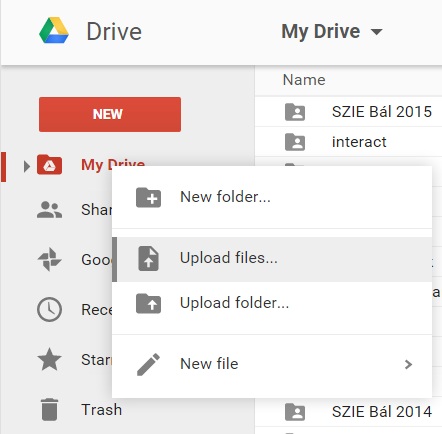Click the red NEW button
This screenshot has height=434, width=442.
(x=110, y=114)
